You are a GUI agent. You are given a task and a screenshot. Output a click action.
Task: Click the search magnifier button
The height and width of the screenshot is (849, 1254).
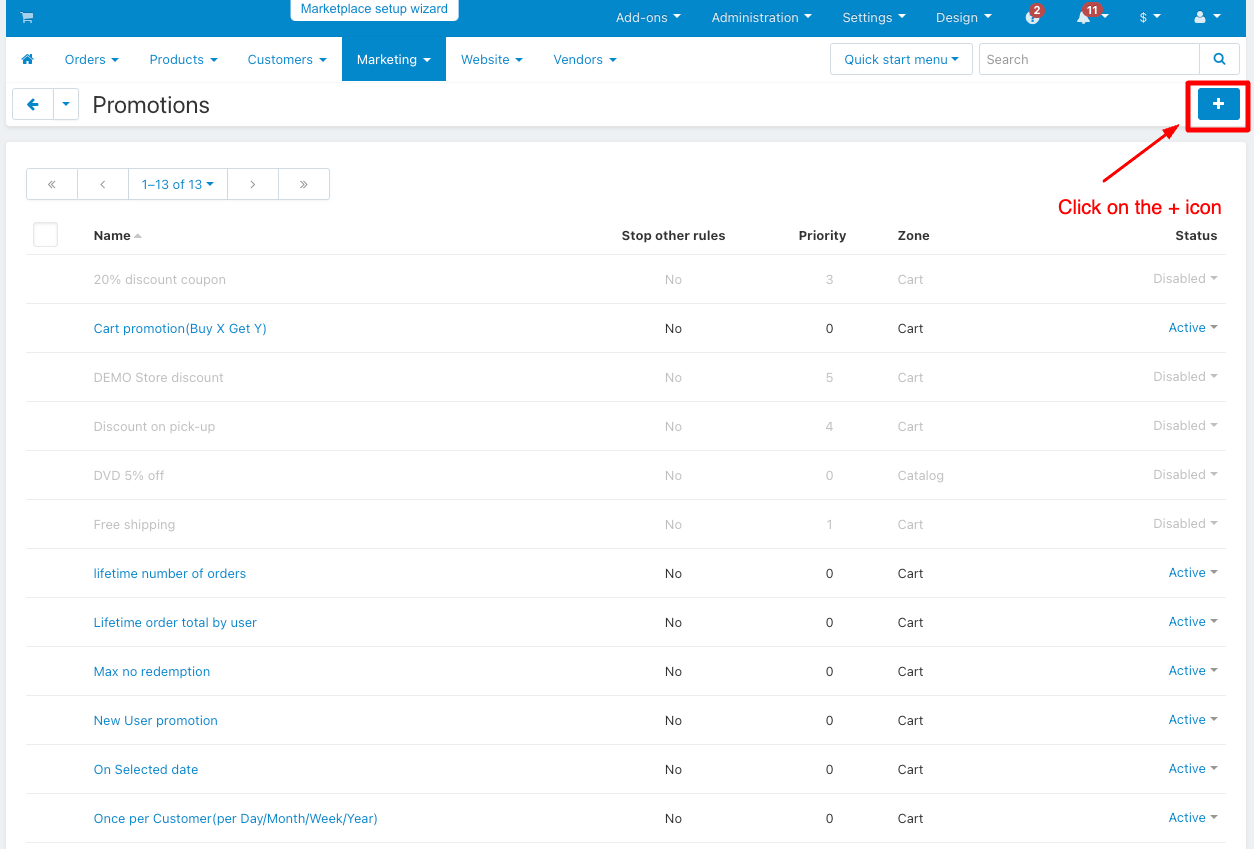pyautogui.click(x=1219, y=60)
